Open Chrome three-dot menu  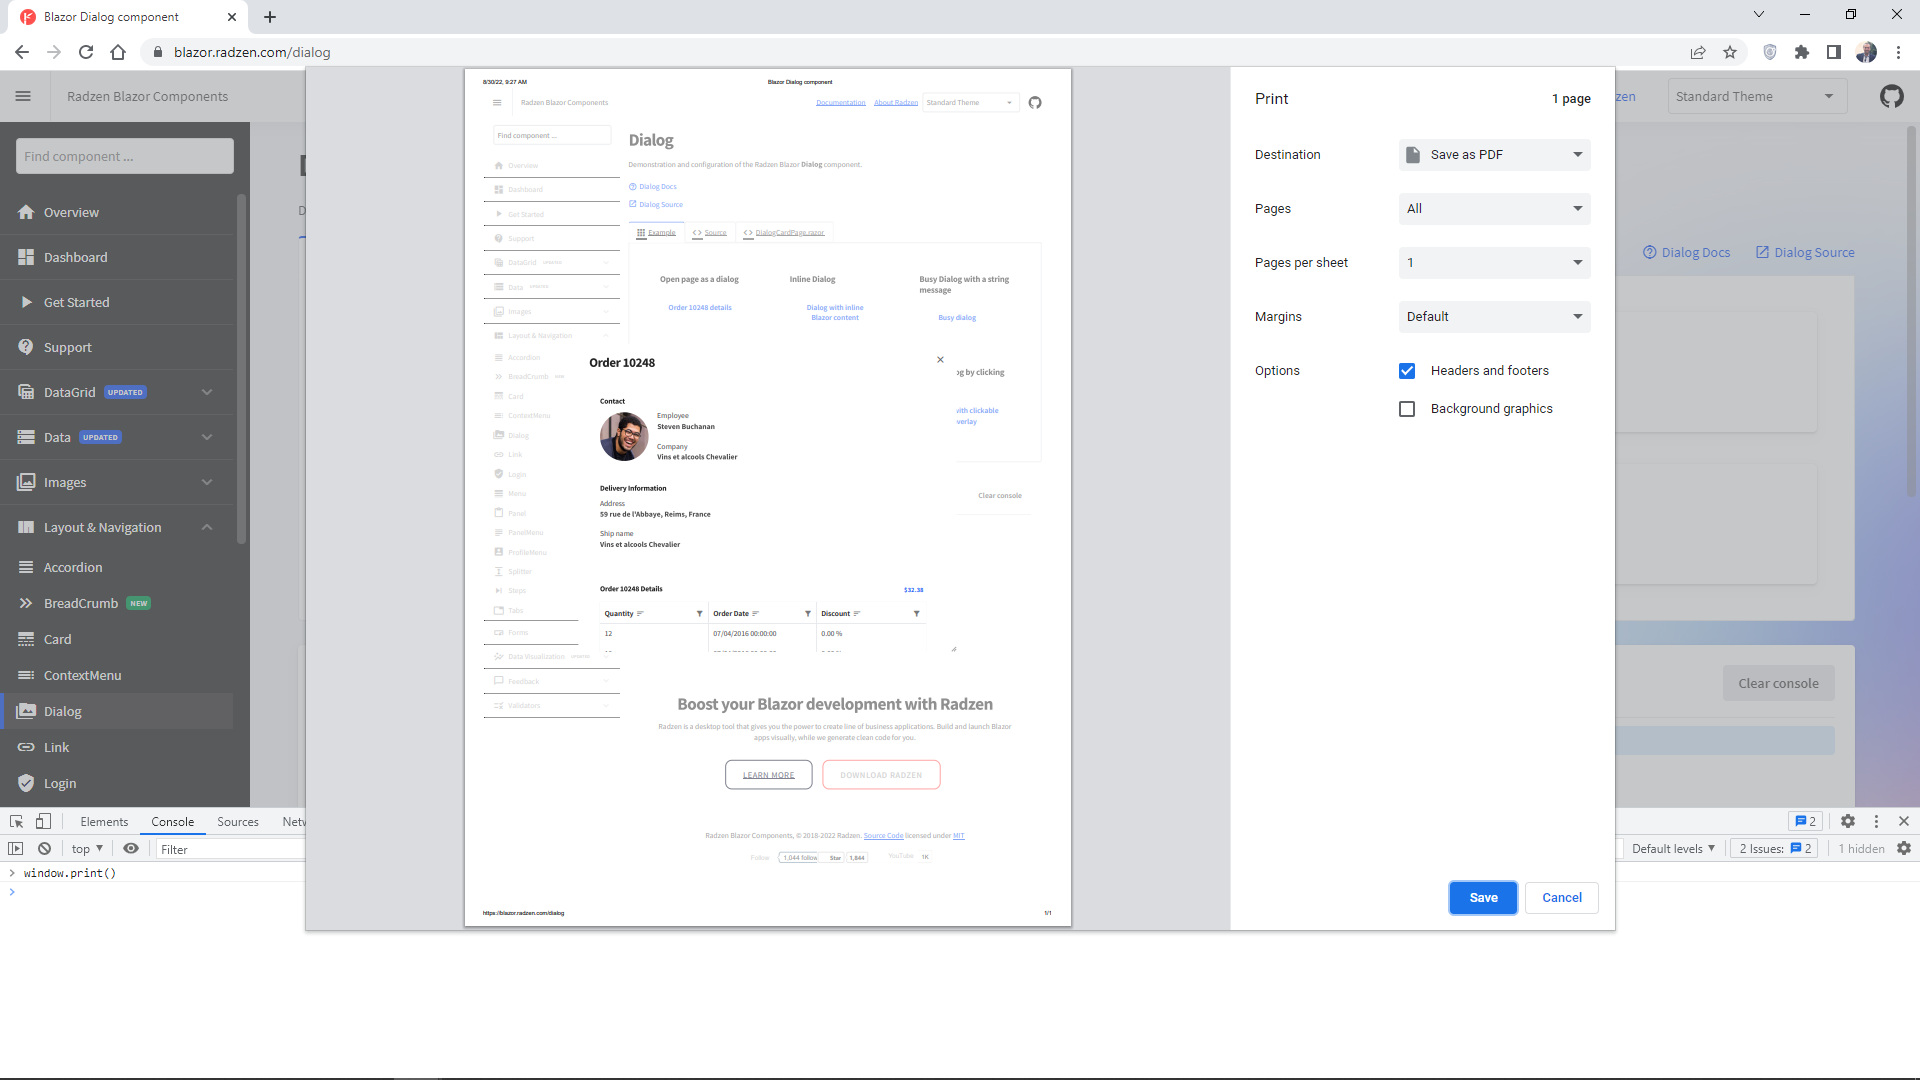pyautogui.click(x=1898, y=52)
